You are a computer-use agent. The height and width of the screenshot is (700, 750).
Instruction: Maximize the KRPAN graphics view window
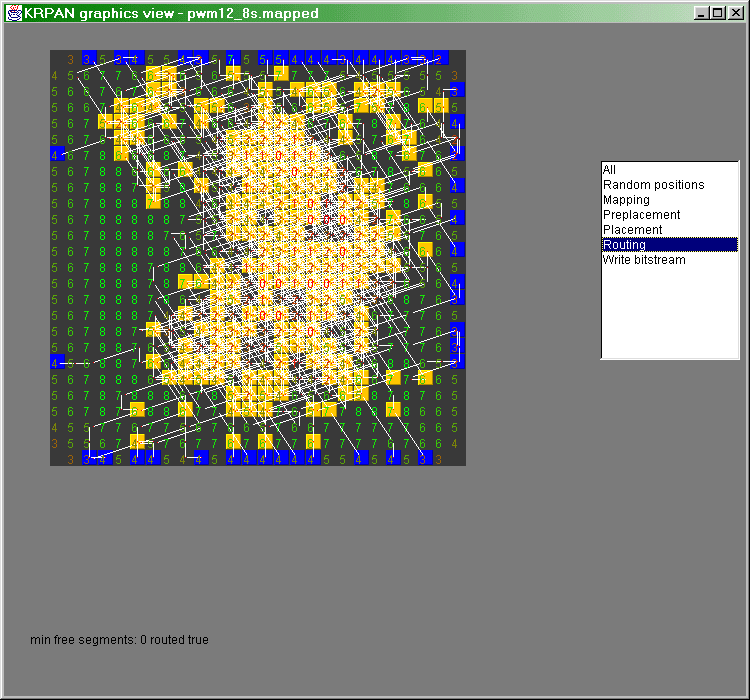click(x=717, y=13)
